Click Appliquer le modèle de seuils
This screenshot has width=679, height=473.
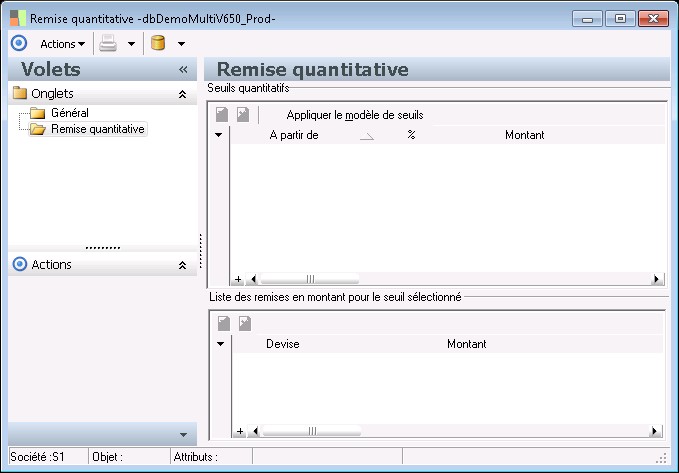(355, 115)
